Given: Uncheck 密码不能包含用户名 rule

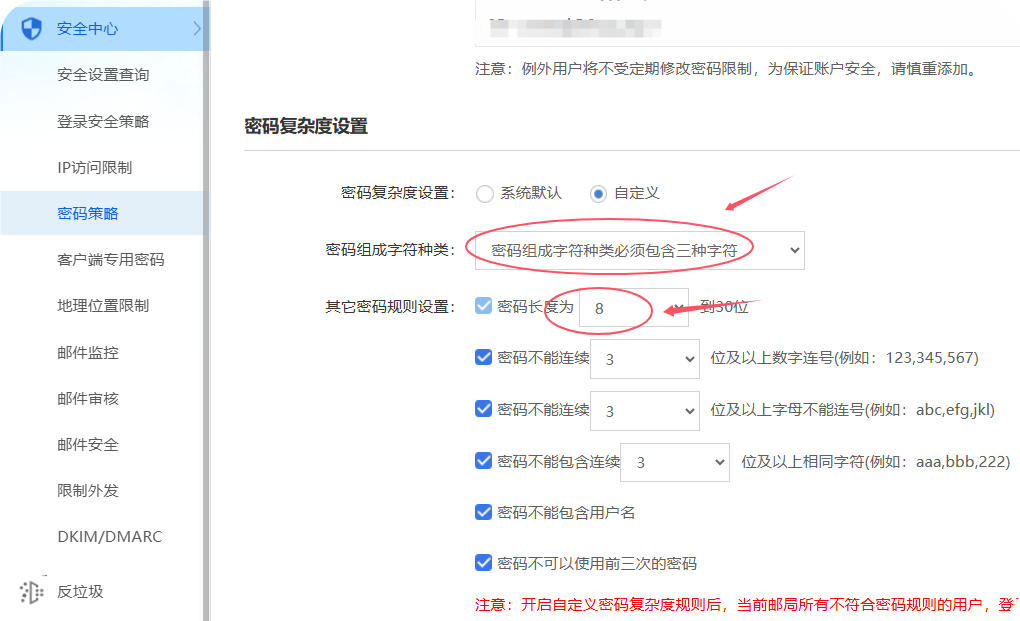Looking at the screenshot, I should [484, 513].
